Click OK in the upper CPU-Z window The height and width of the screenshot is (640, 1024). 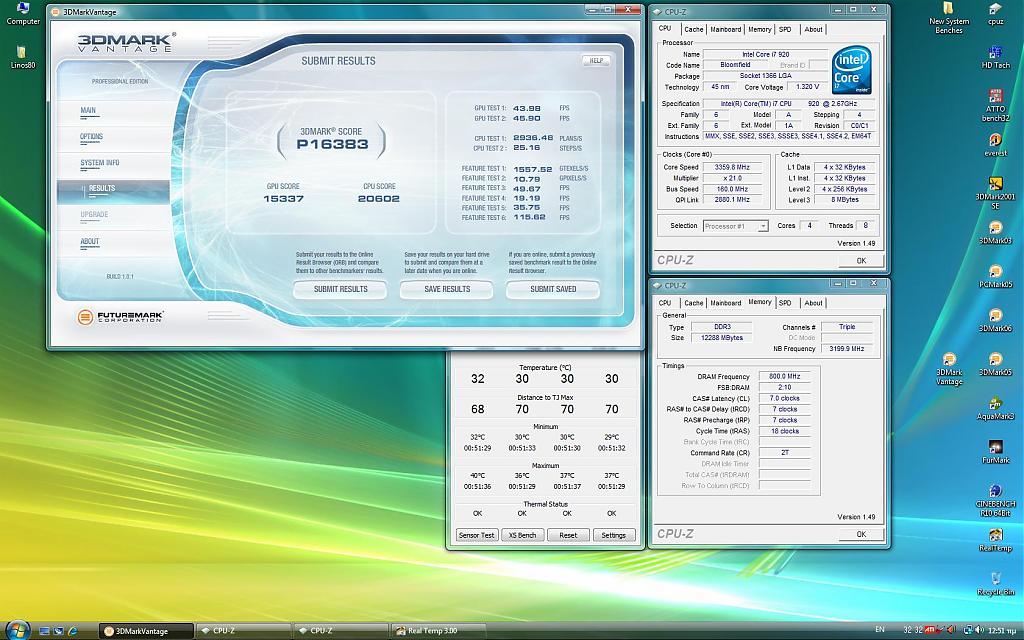coord(861,261)
